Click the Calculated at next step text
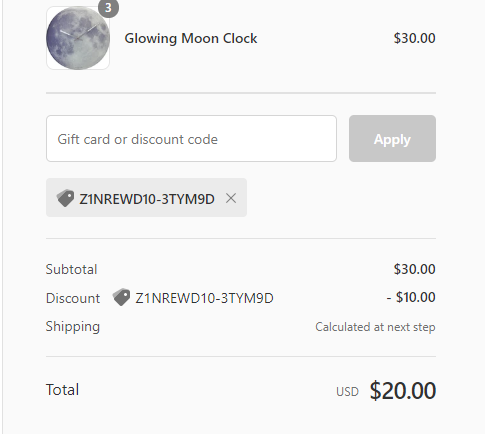The width and height of the screenshot is (485, 434). (375, 327)
